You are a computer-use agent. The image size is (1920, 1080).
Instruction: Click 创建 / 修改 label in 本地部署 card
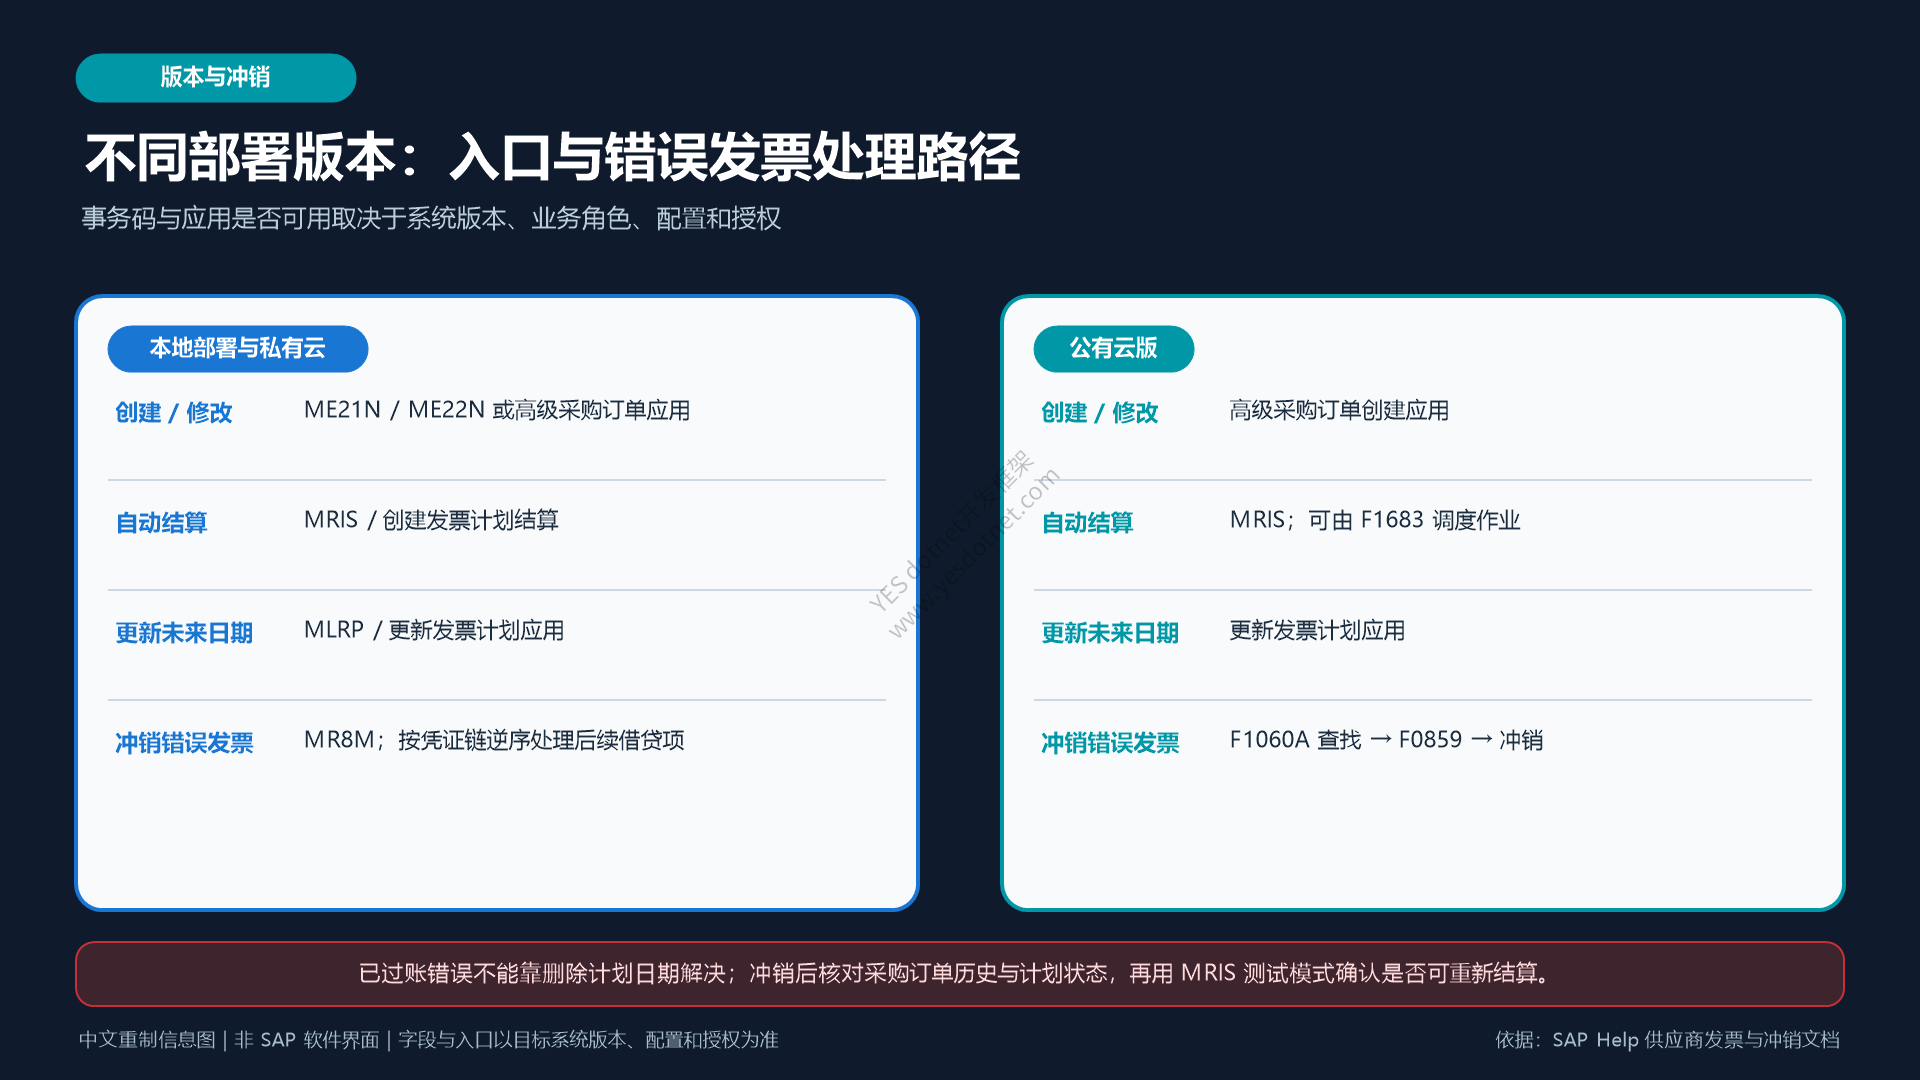(173, 412)
